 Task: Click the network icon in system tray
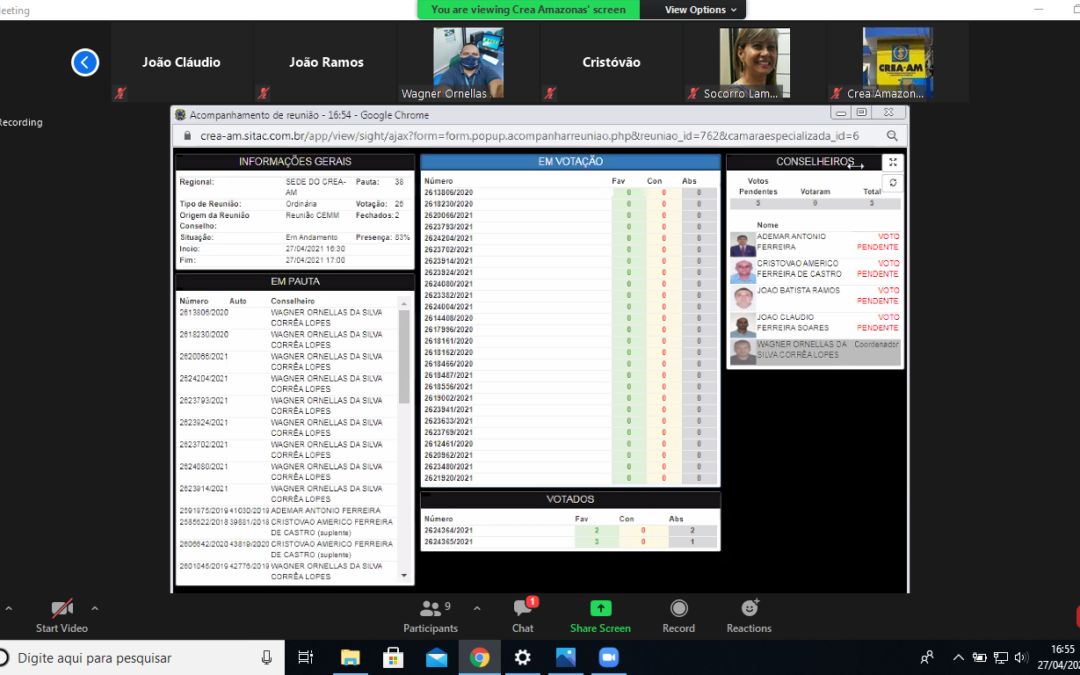(x=1001, y=657)
